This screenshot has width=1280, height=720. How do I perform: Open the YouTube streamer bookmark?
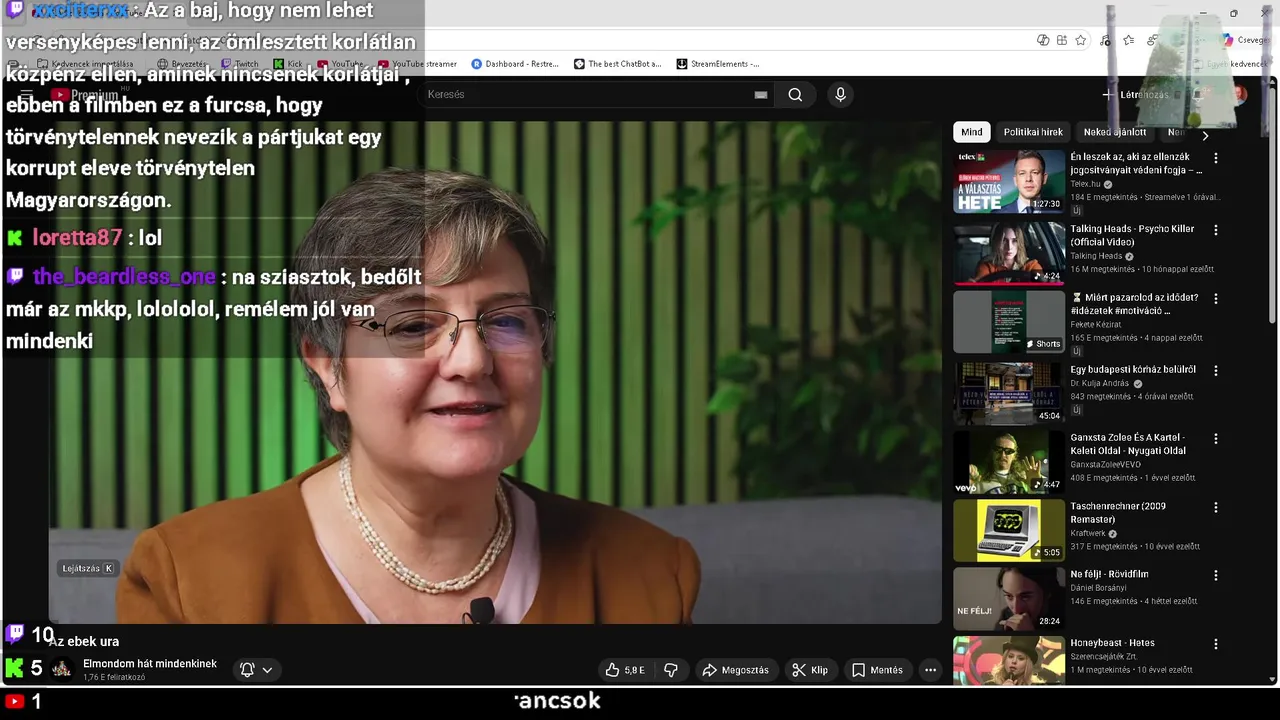[x=417, y=64]
